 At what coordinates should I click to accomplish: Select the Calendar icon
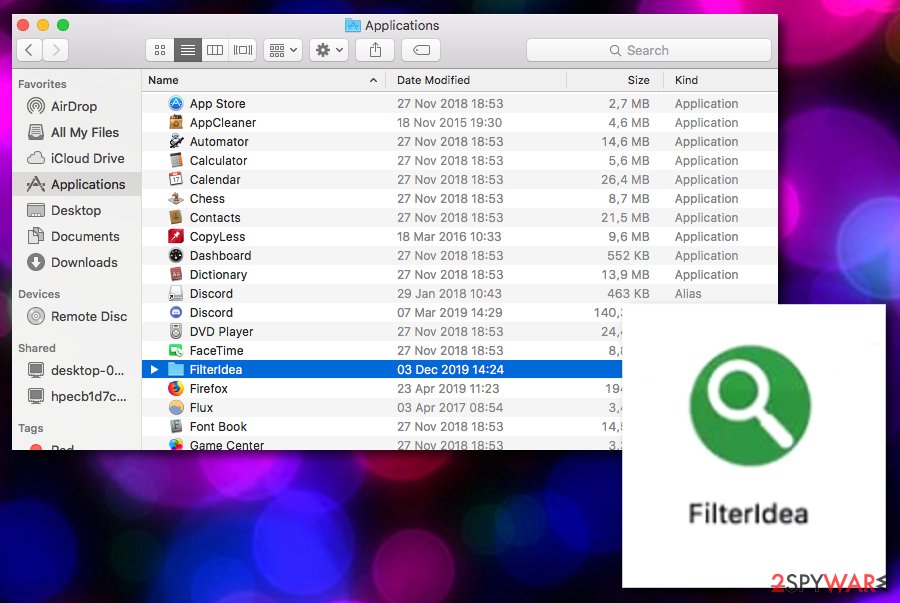(x=176, y=179)
